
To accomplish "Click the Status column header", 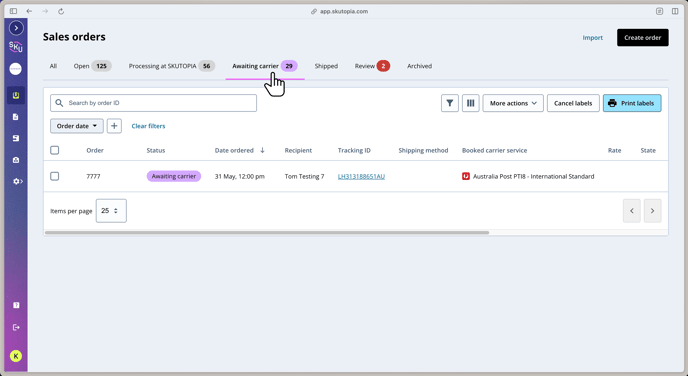I will click(156, 150).
